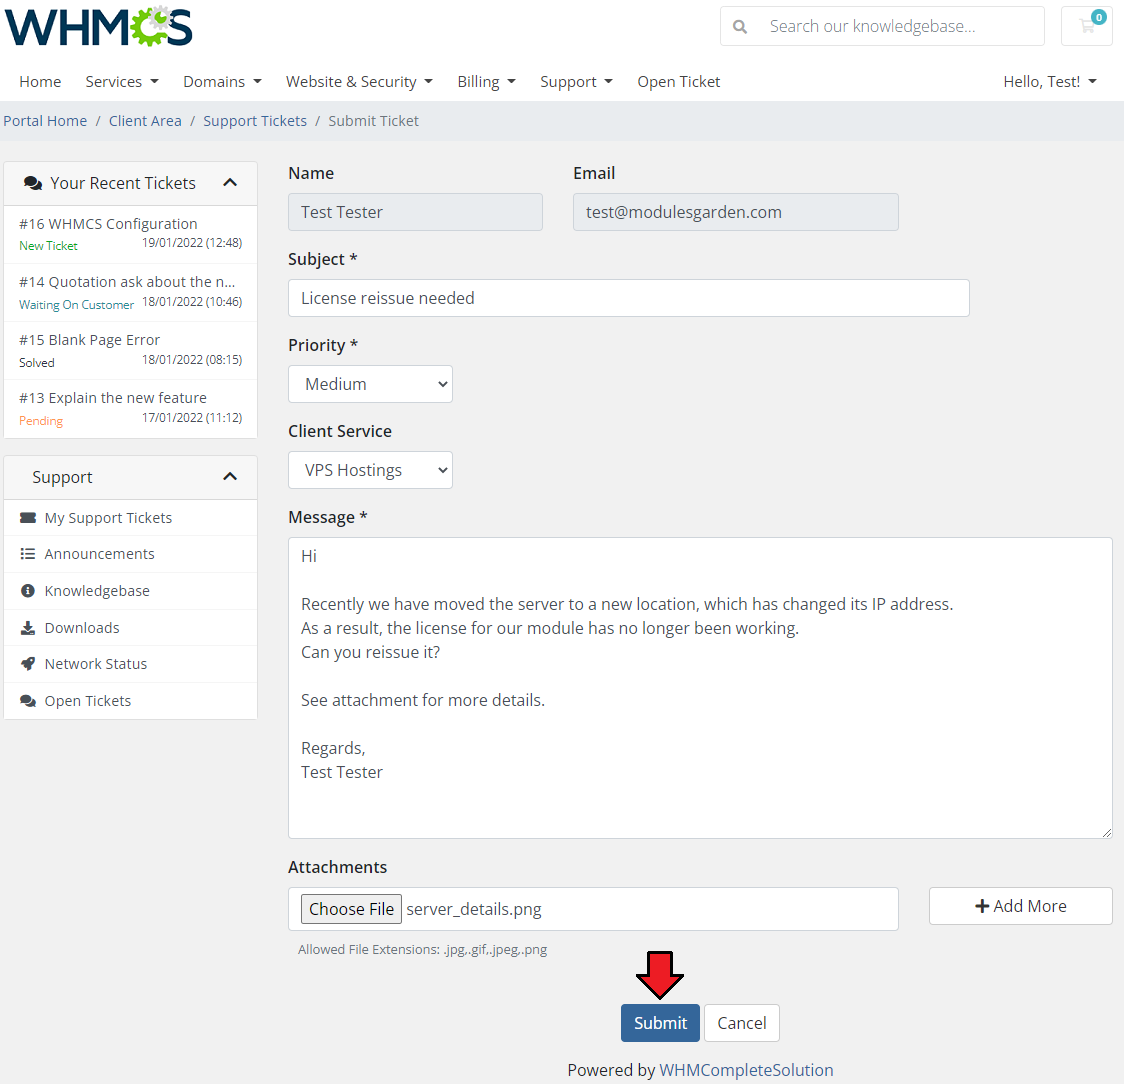The image size is (1124, 1084).
Task: Follow the Portal Home breadcrumb link
Action: [x=45, y=120]
